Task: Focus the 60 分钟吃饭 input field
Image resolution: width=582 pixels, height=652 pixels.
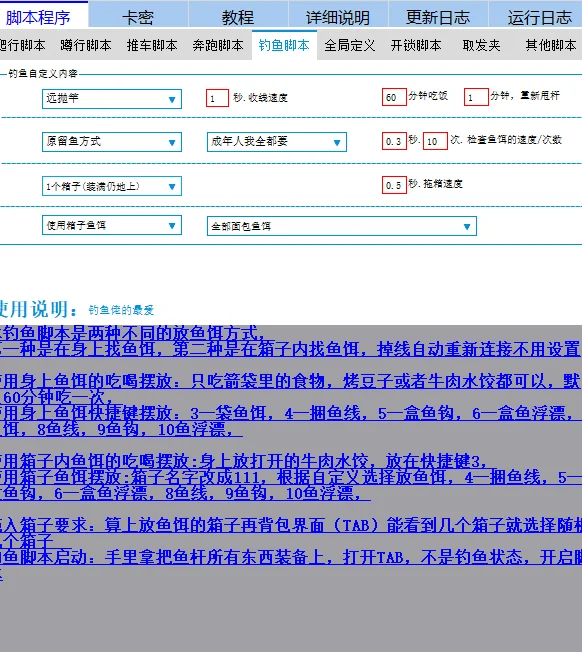Action: pyautogui.click(x=394, y=97)
